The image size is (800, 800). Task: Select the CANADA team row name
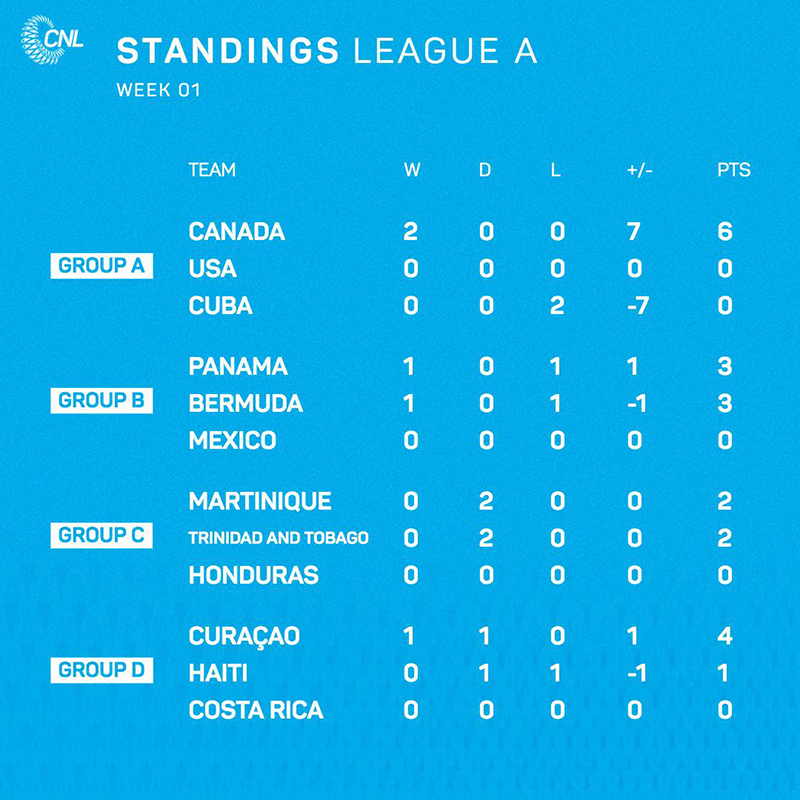237,232
